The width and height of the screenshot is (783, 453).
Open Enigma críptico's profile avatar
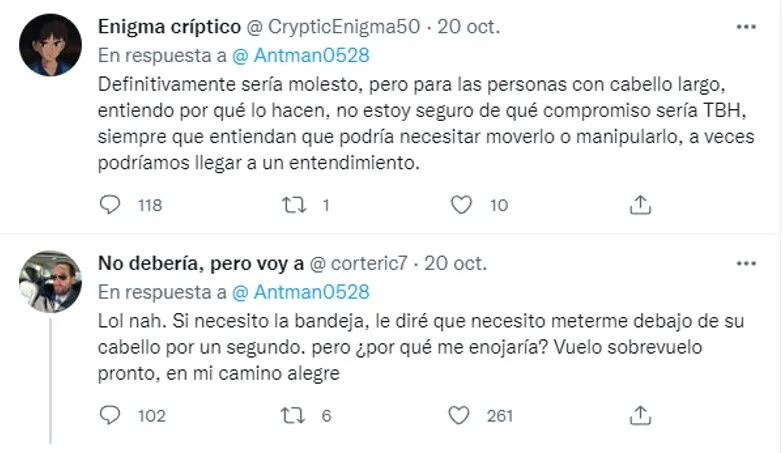coord(50,45)
